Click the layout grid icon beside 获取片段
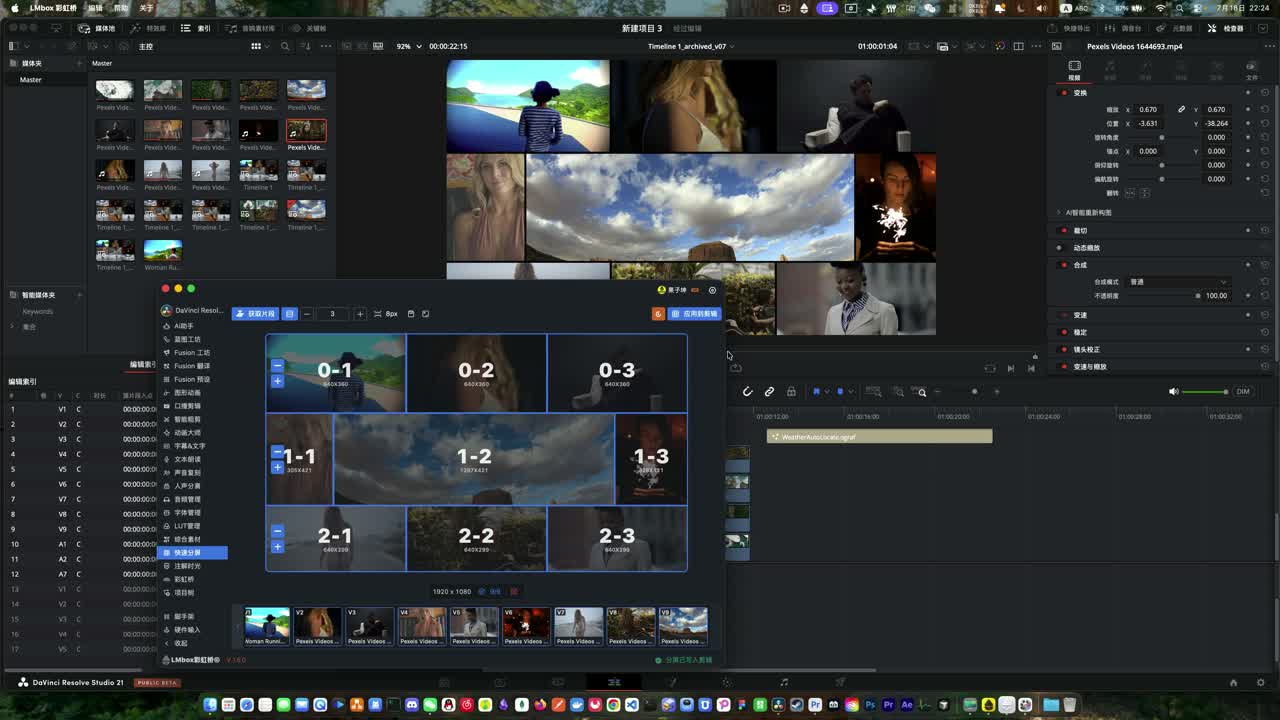This screenshot has width=1280, height=720. coord(290,314)
